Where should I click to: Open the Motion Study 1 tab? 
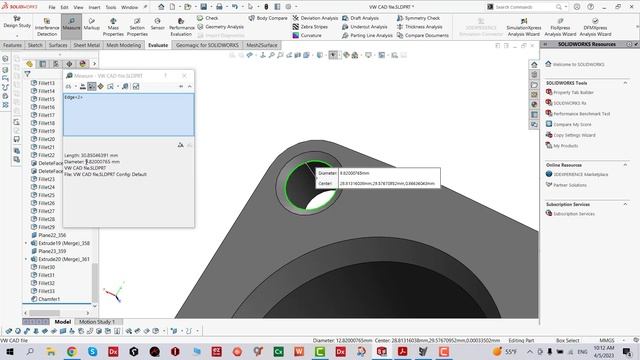(97, 322)
